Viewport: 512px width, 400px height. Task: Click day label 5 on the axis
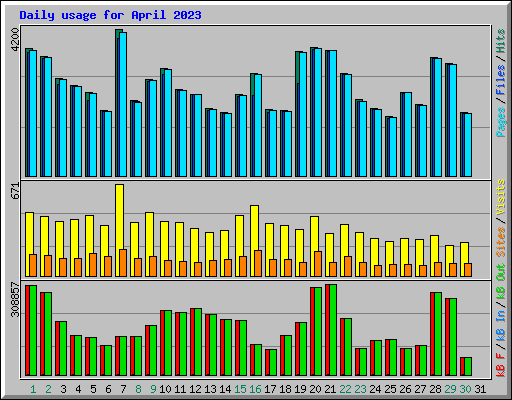tap(93, 389)
